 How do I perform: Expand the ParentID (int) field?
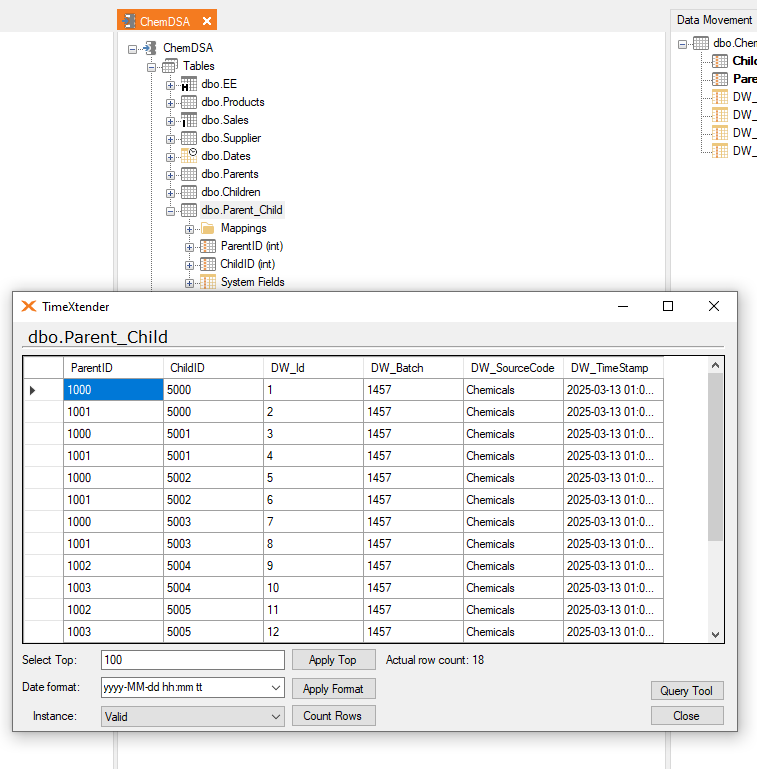point(189,247)
